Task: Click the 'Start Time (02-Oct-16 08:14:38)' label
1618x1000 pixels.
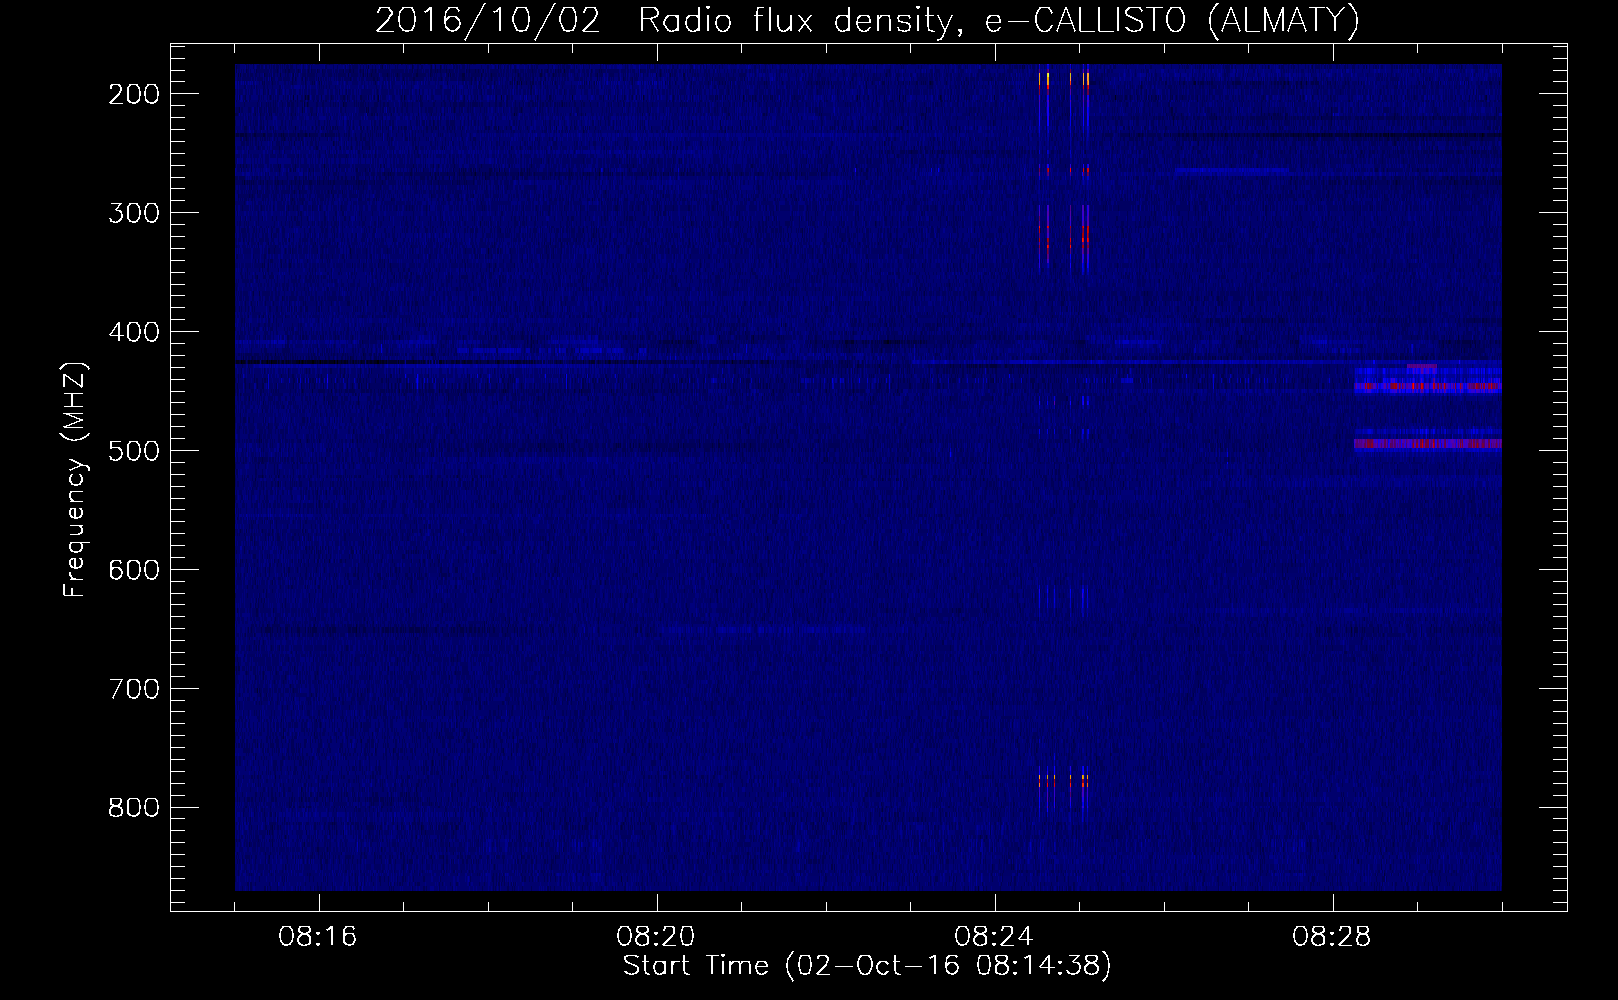Action: [x=867, y=966]
